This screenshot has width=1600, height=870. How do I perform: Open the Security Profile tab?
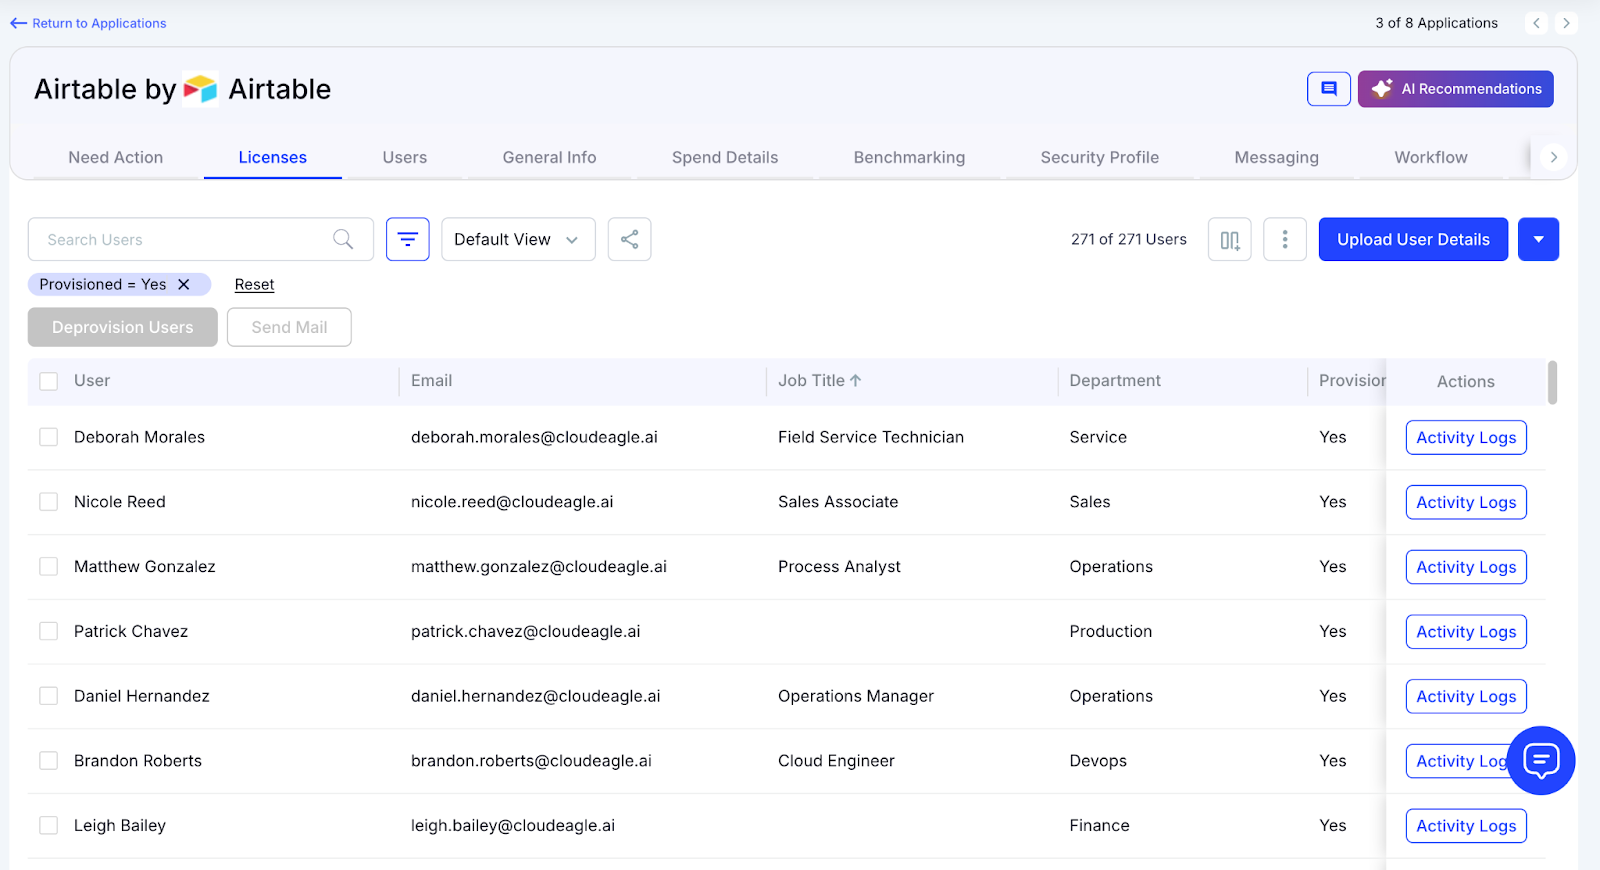(1100, 157)
